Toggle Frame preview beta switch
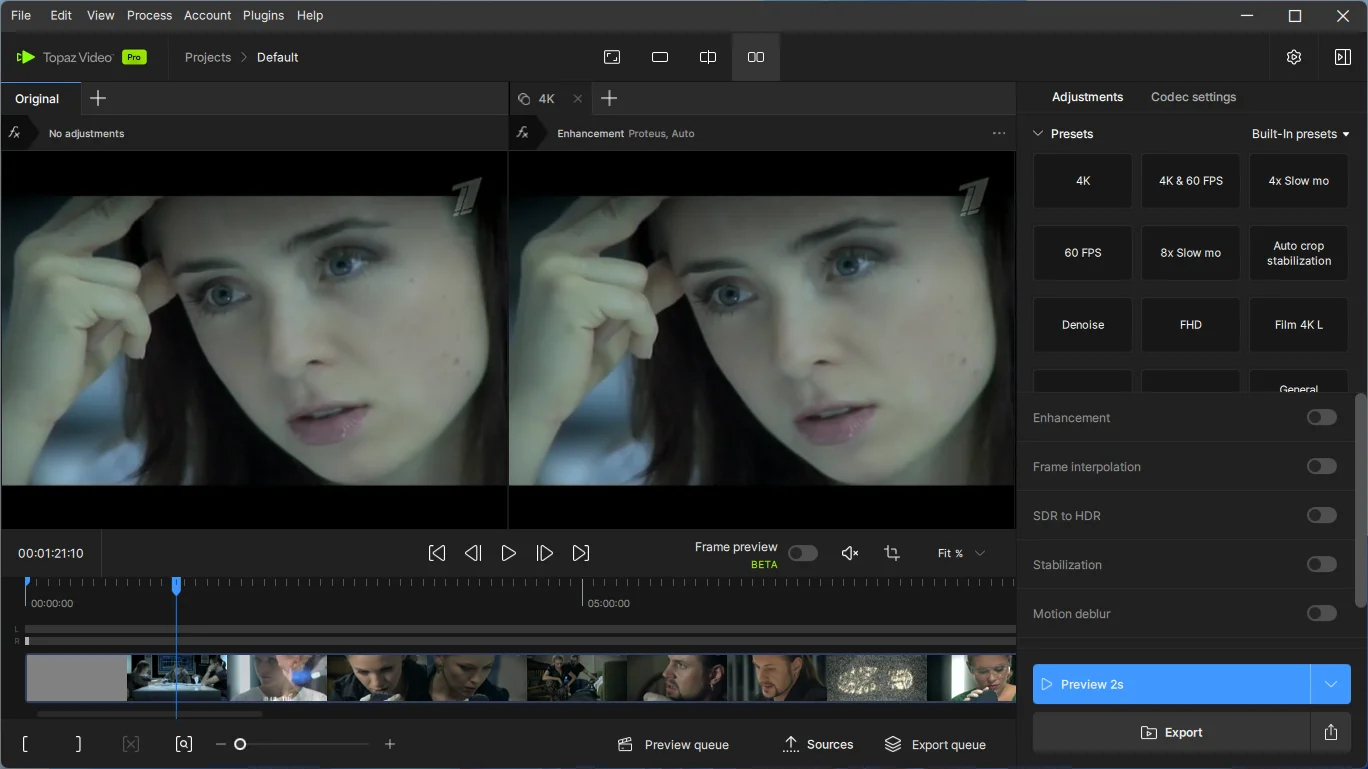This screenshot has width=1368, height=769. point(802,553)
